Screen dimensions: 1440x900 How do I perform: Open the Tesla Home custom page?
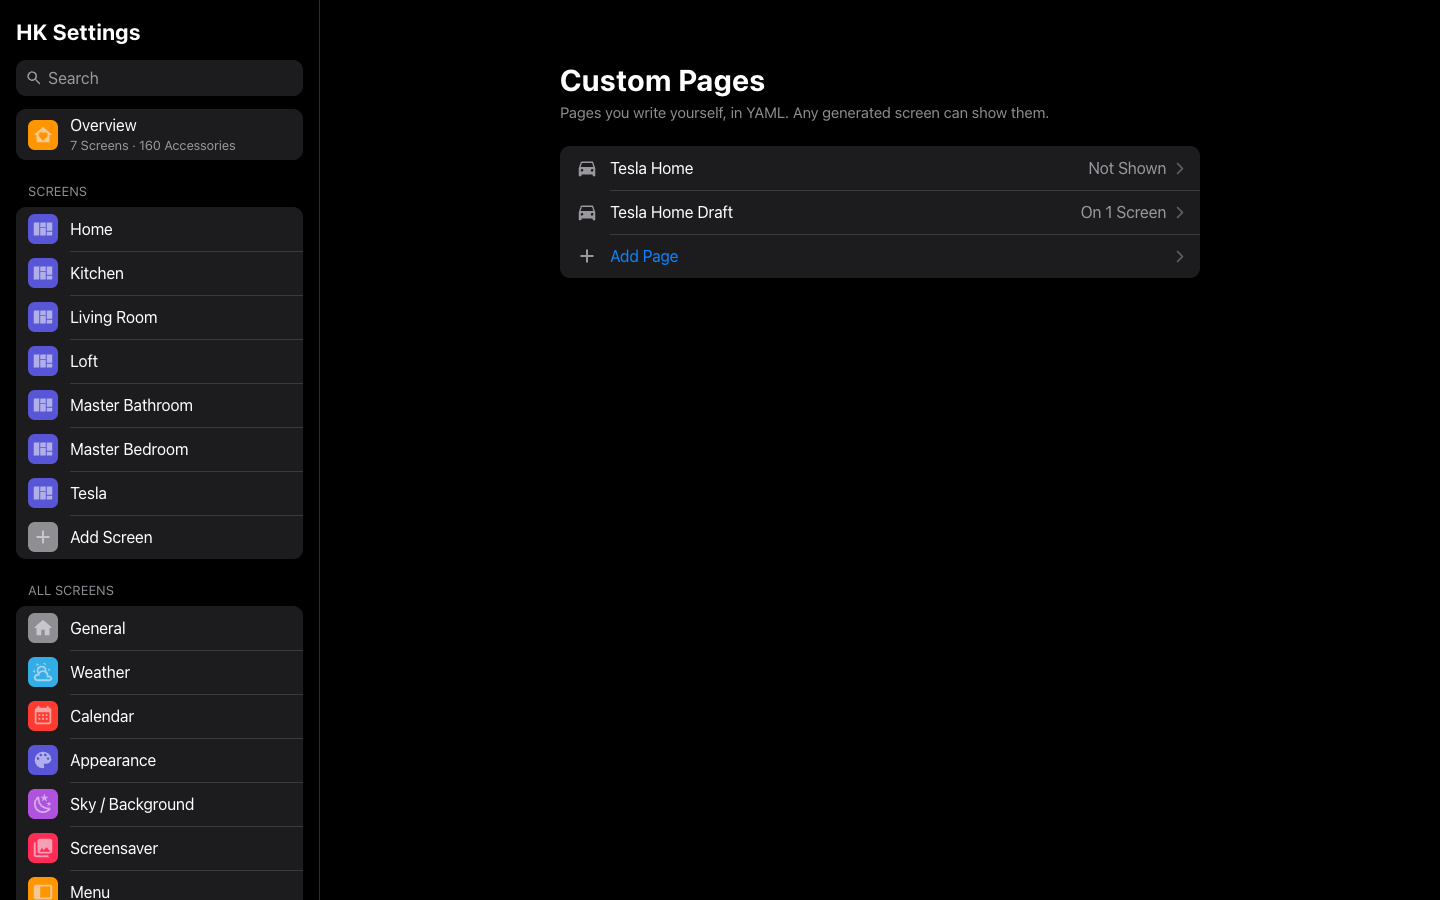point(880,168)
